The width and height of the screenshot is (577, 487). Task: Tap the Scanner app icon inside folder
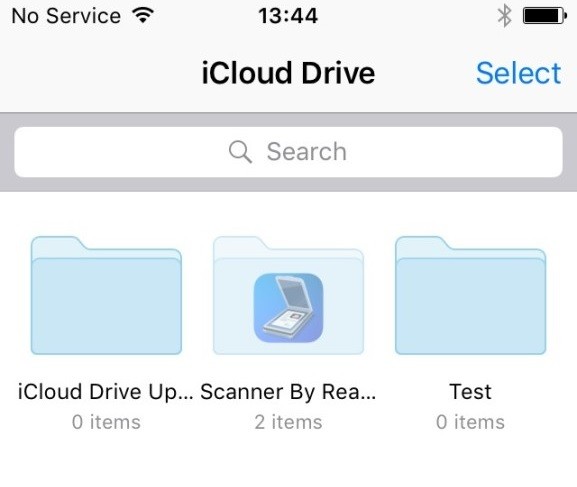point(288,308)
